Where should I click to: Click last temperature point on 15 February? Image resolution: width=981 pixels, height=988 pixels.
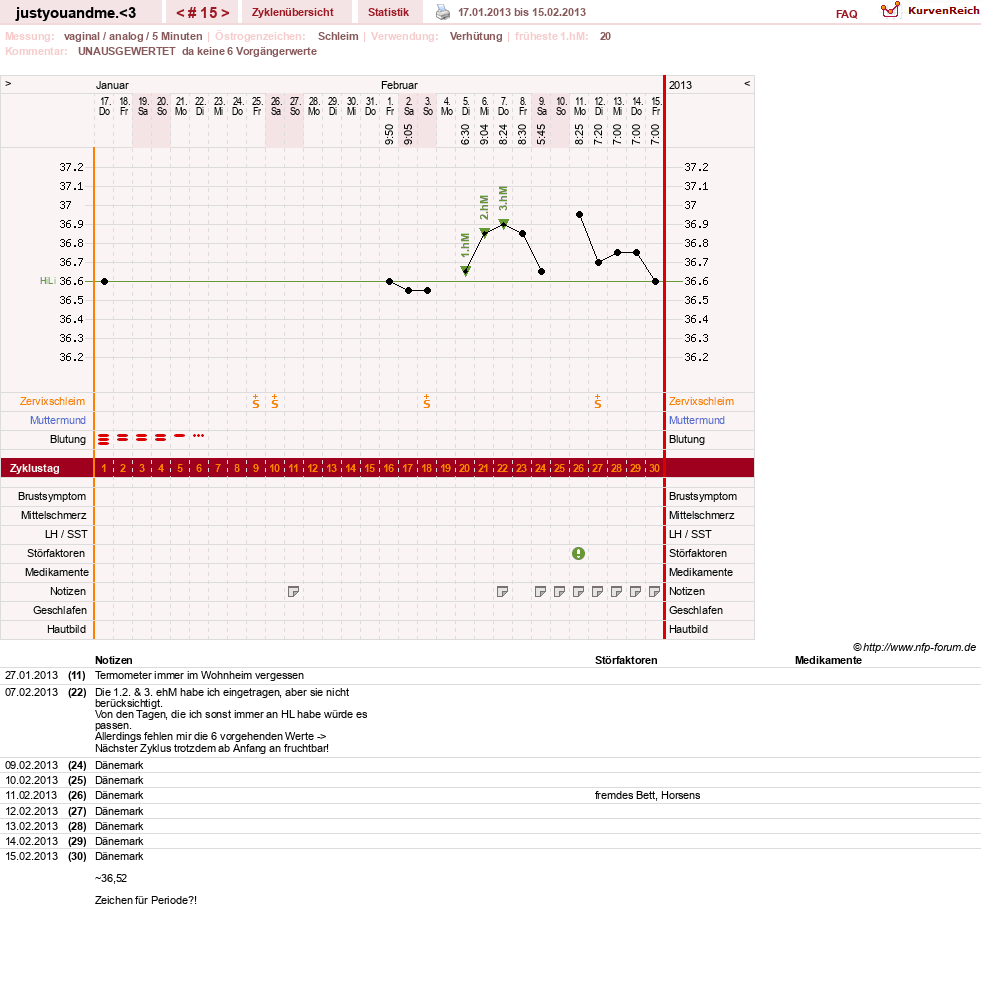pyautogui.click(x=655, y=281)
